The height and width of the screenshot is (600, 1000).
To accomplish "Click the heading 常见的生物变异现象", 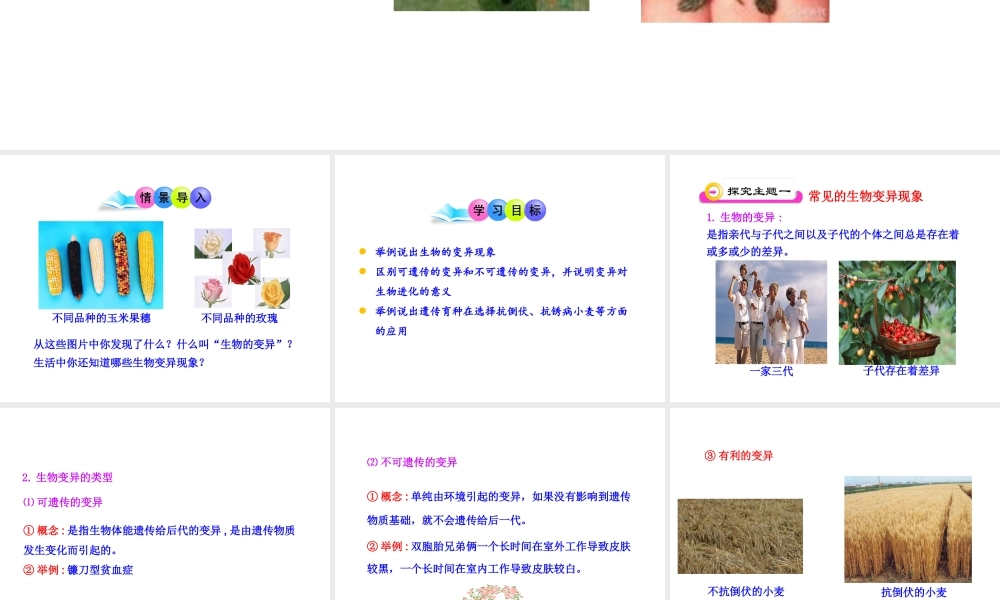I will click(865, 196).
